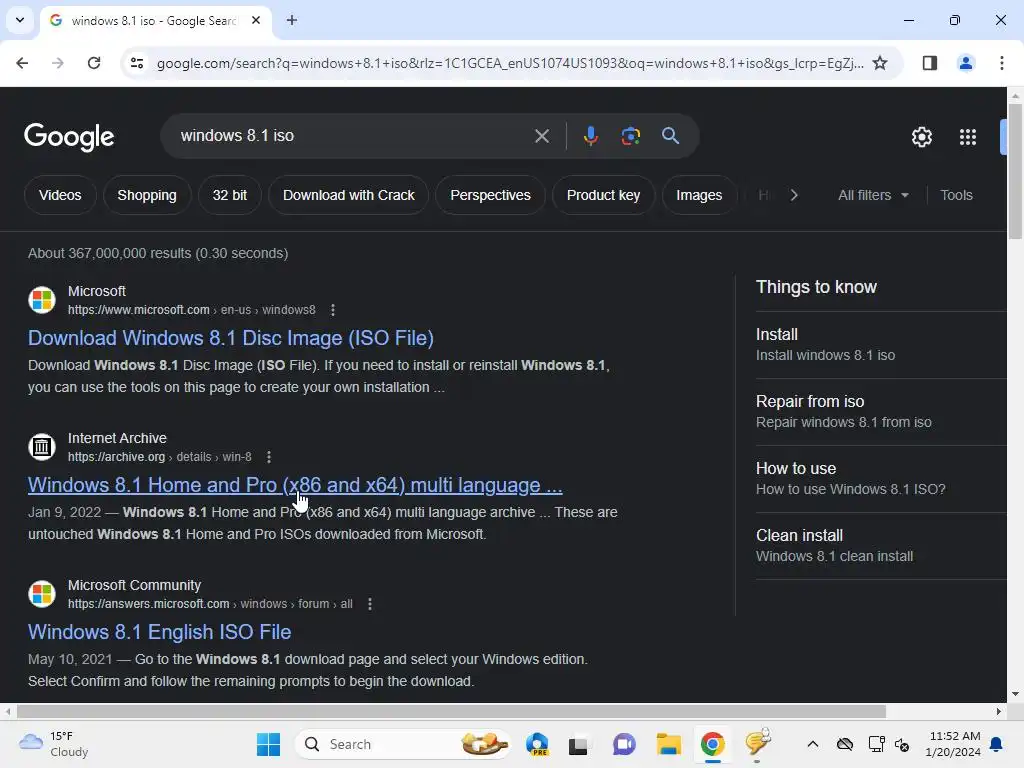
Task: Click the Microsoft site favicon
Action: point(42,300)
